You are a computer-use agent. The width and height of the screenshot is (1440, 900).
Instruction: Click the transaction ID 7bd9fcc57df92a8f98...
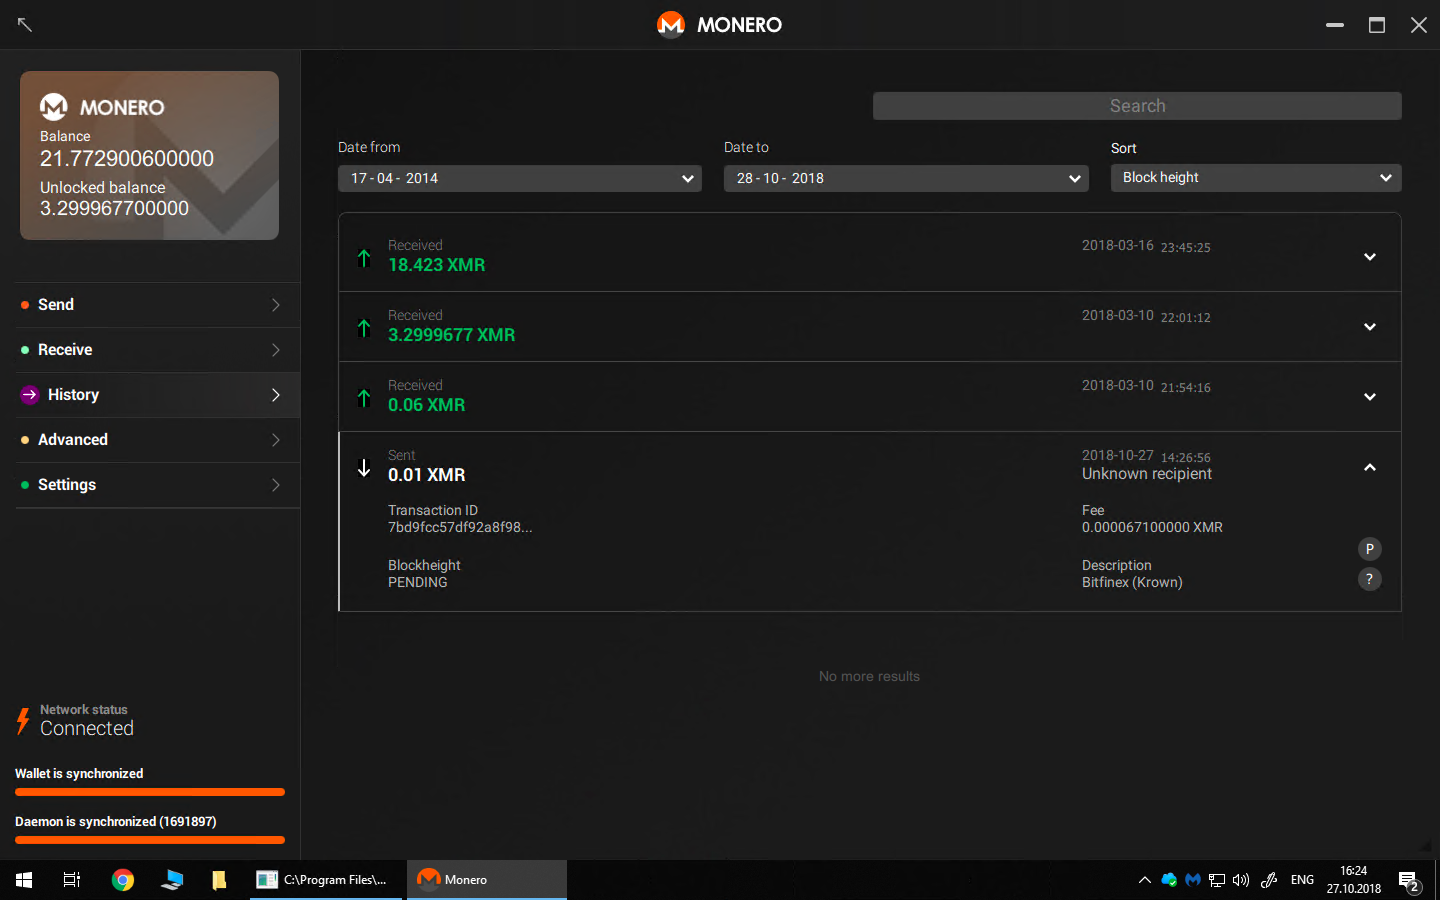click(x=460, y=527)
